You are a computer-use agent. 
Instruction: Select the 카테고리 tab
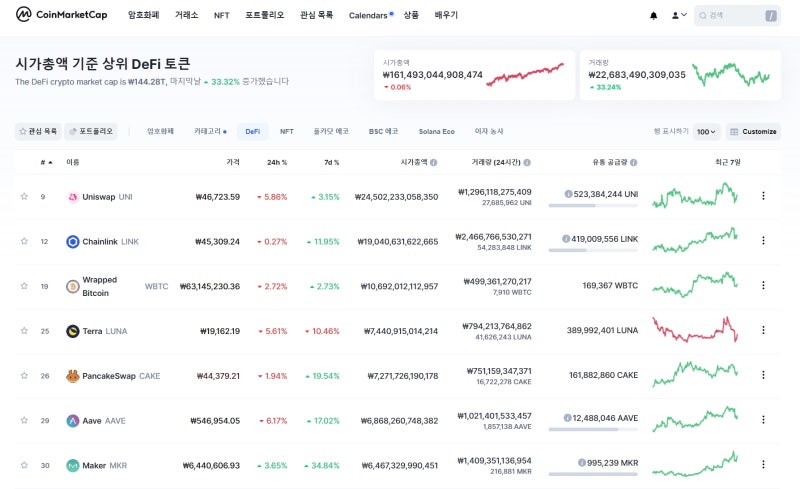pyautogui.click(x=210, y=131)
